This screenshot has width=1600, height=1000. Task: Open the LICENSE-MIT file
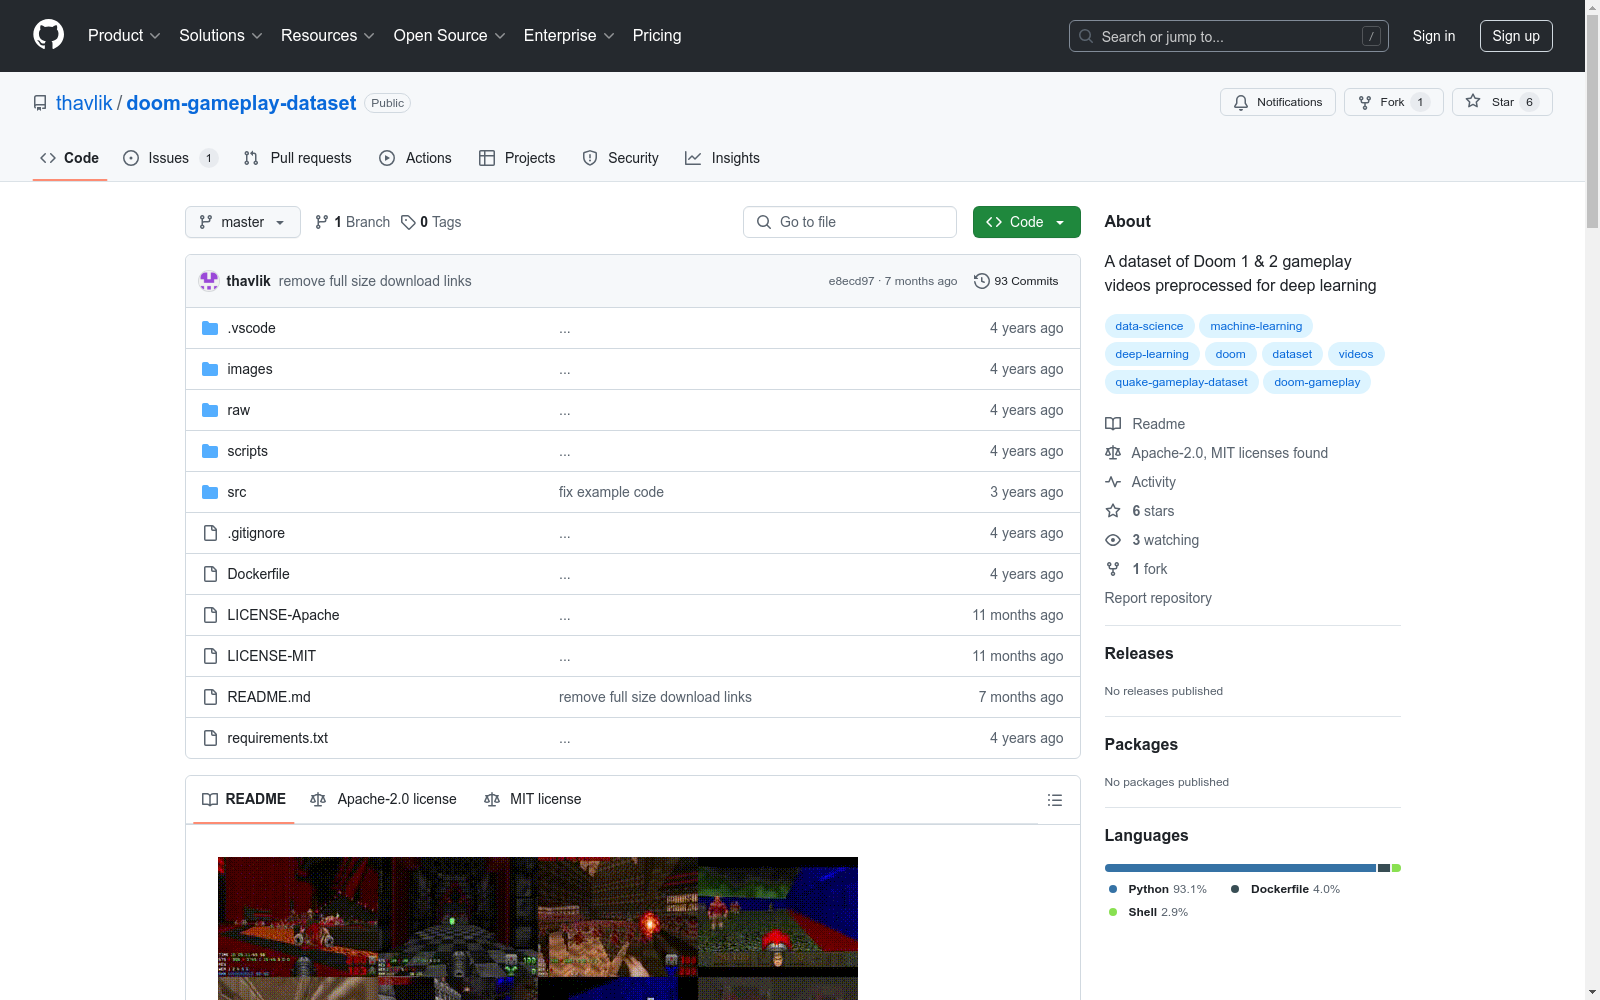tap(271, 656)
